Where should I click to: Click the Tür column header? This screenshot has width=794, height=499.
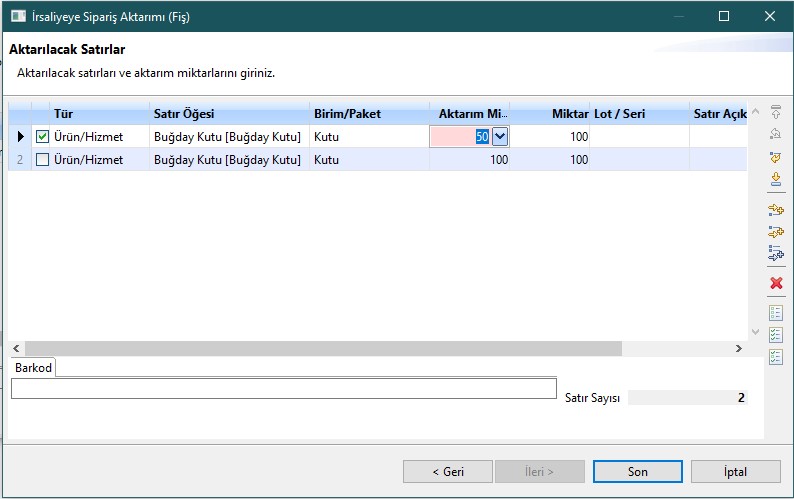pyautogui.click(x=100, y=113)
